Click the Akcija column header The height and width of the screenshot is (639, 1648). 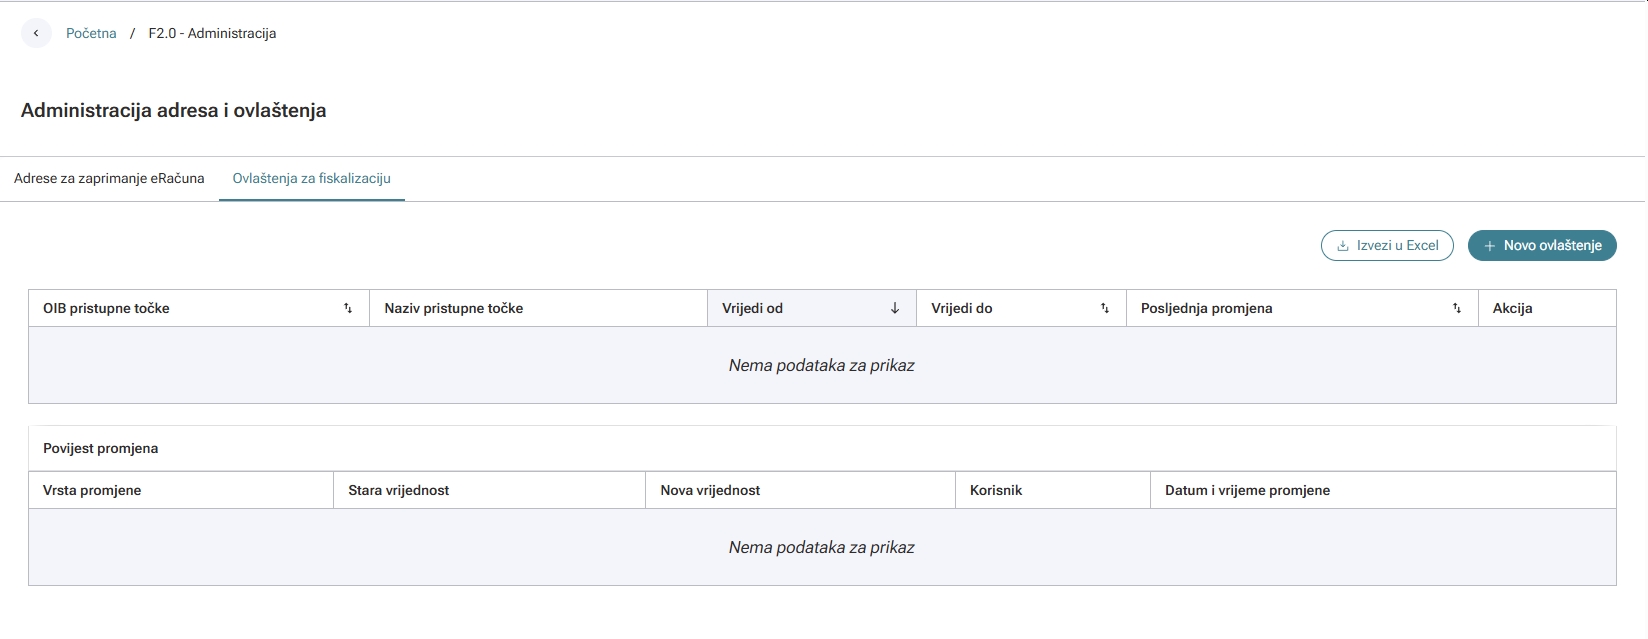coord(1547,308)
